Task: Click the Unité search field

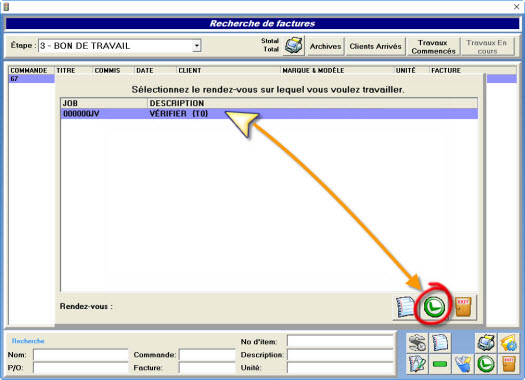Action: [x=340, y=368]
